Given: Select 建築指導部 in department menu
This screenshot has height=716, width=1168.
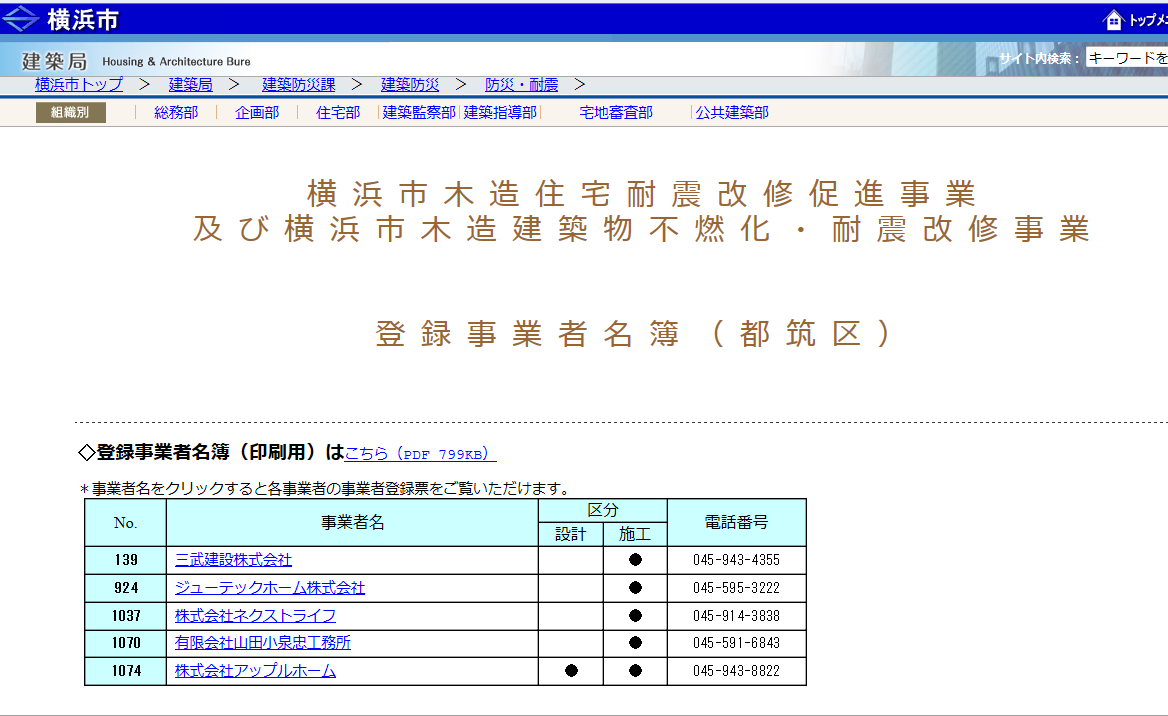Looking at the screenshot, I should coord(500,113).
